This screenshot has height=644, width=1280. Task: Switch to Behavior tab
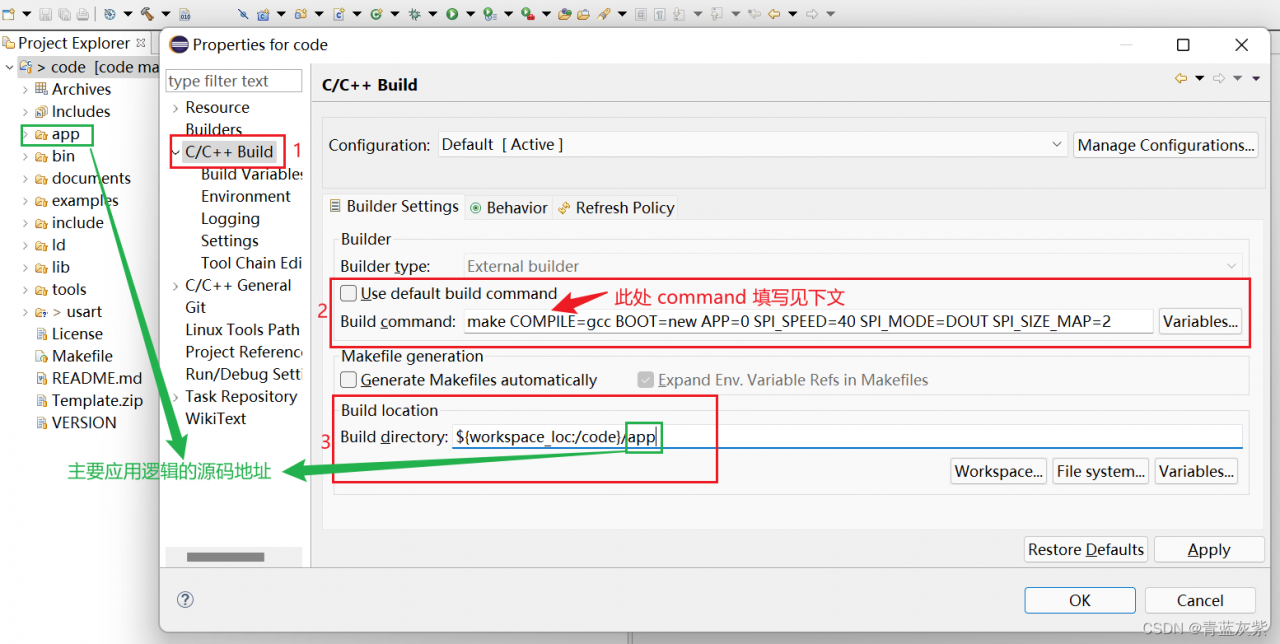tap(509, 207)
